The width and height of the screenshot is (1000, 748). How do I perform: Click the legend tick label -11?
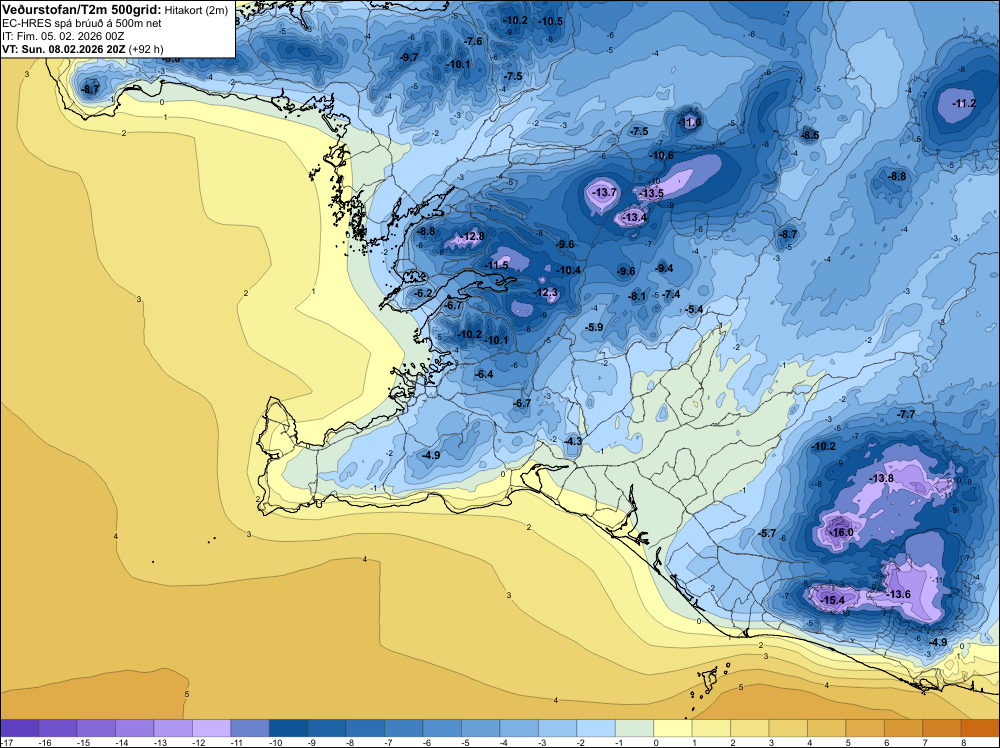click(x=237, y=743)
